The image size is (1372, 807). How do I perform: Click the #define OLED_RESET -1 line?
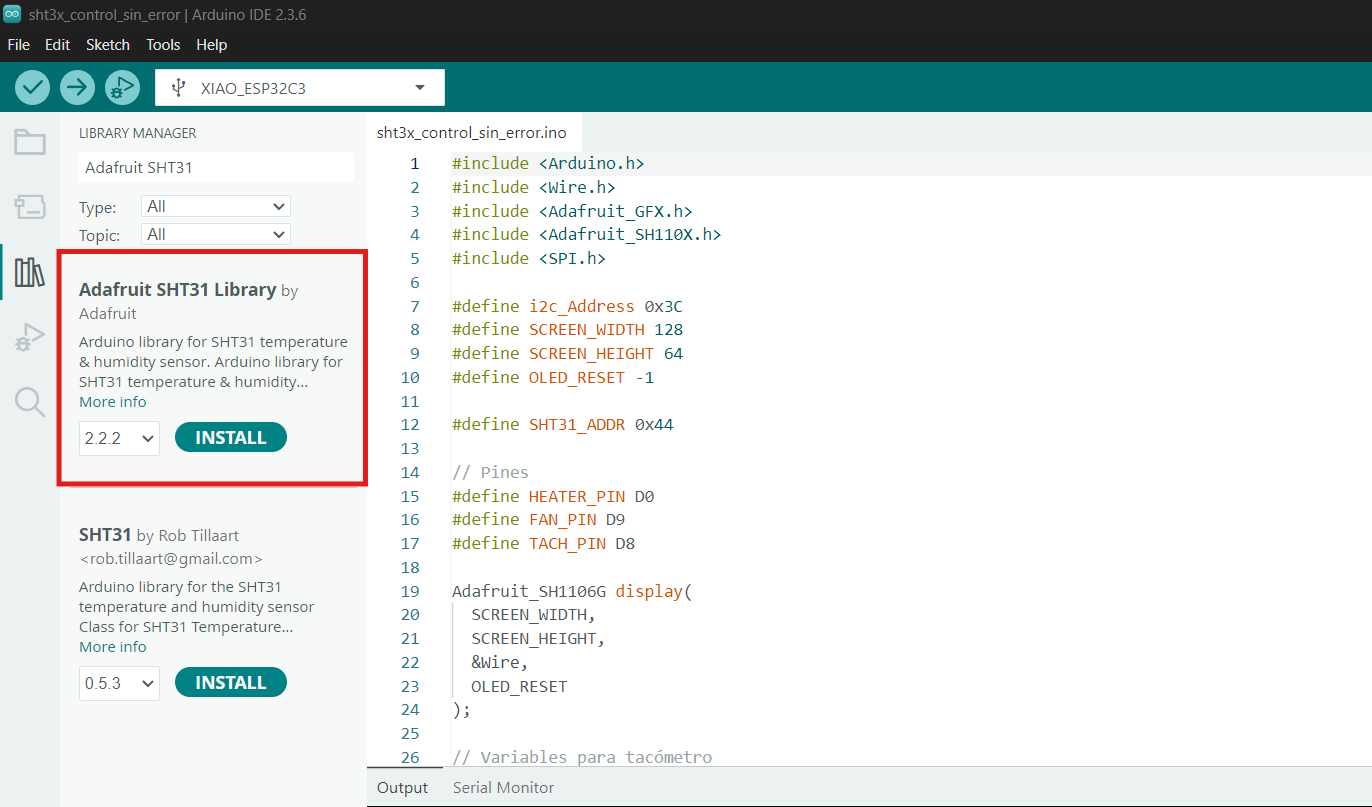pos(553,377)
